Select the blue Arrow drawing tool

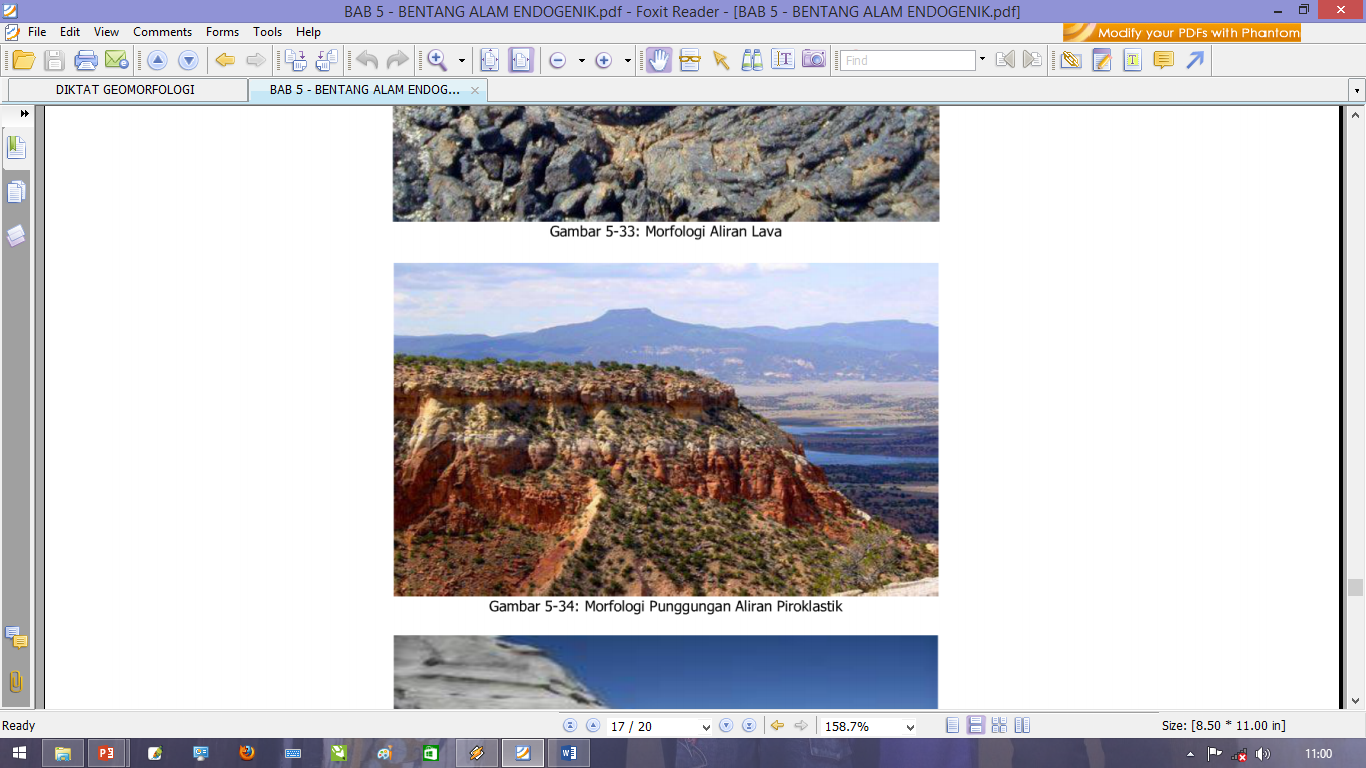click(x=1194, y=60)
